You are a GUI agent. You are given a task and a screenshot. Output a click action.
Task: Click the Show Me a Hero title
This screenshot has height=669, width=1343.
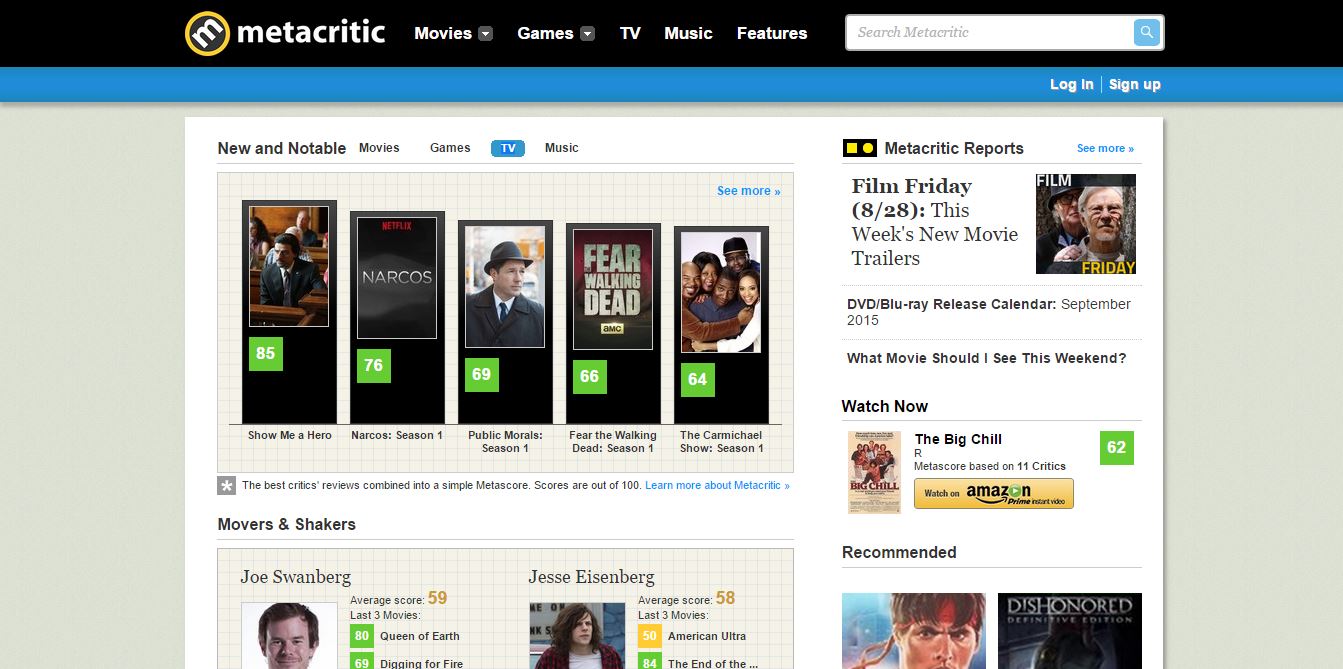coord(290,435)
